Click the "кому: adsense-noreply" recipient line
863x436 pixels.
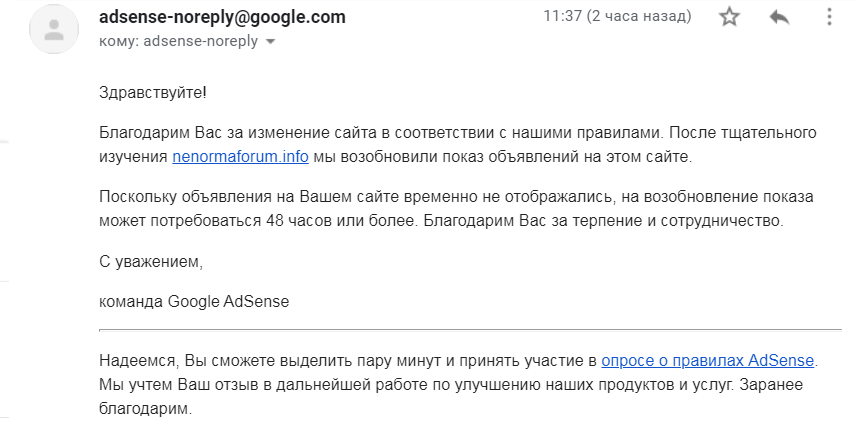pyautogui.click(x=178, y=41)
